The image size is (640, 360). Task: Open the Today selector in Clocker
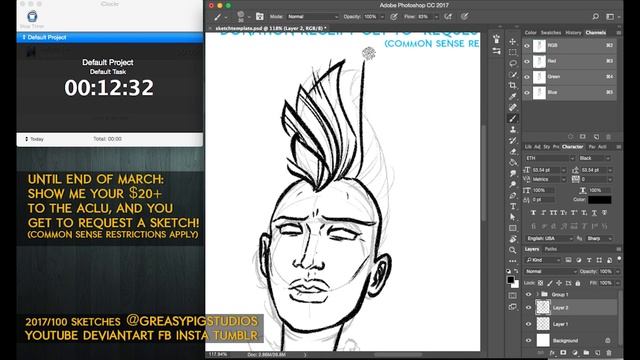click(34, 139)
